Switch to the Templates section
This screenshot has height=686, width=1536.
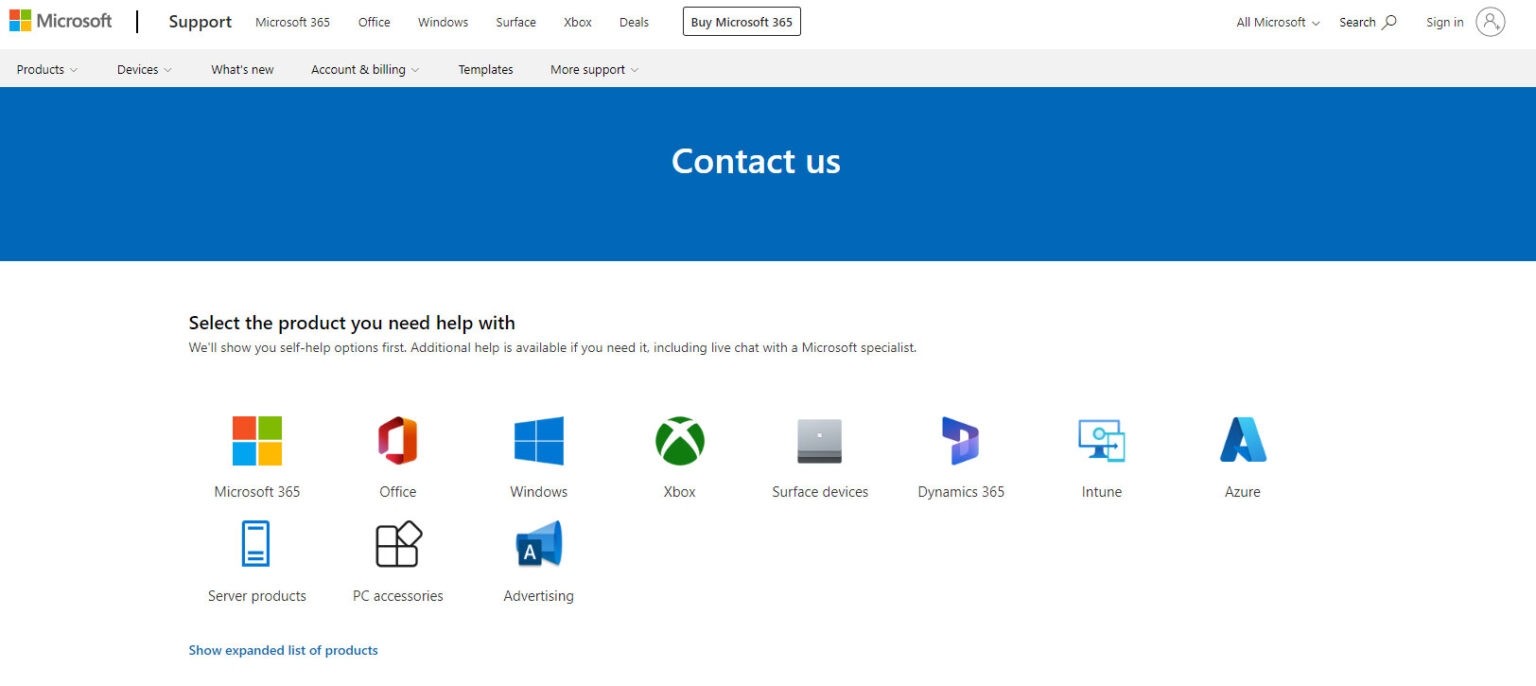pos(485,69)
